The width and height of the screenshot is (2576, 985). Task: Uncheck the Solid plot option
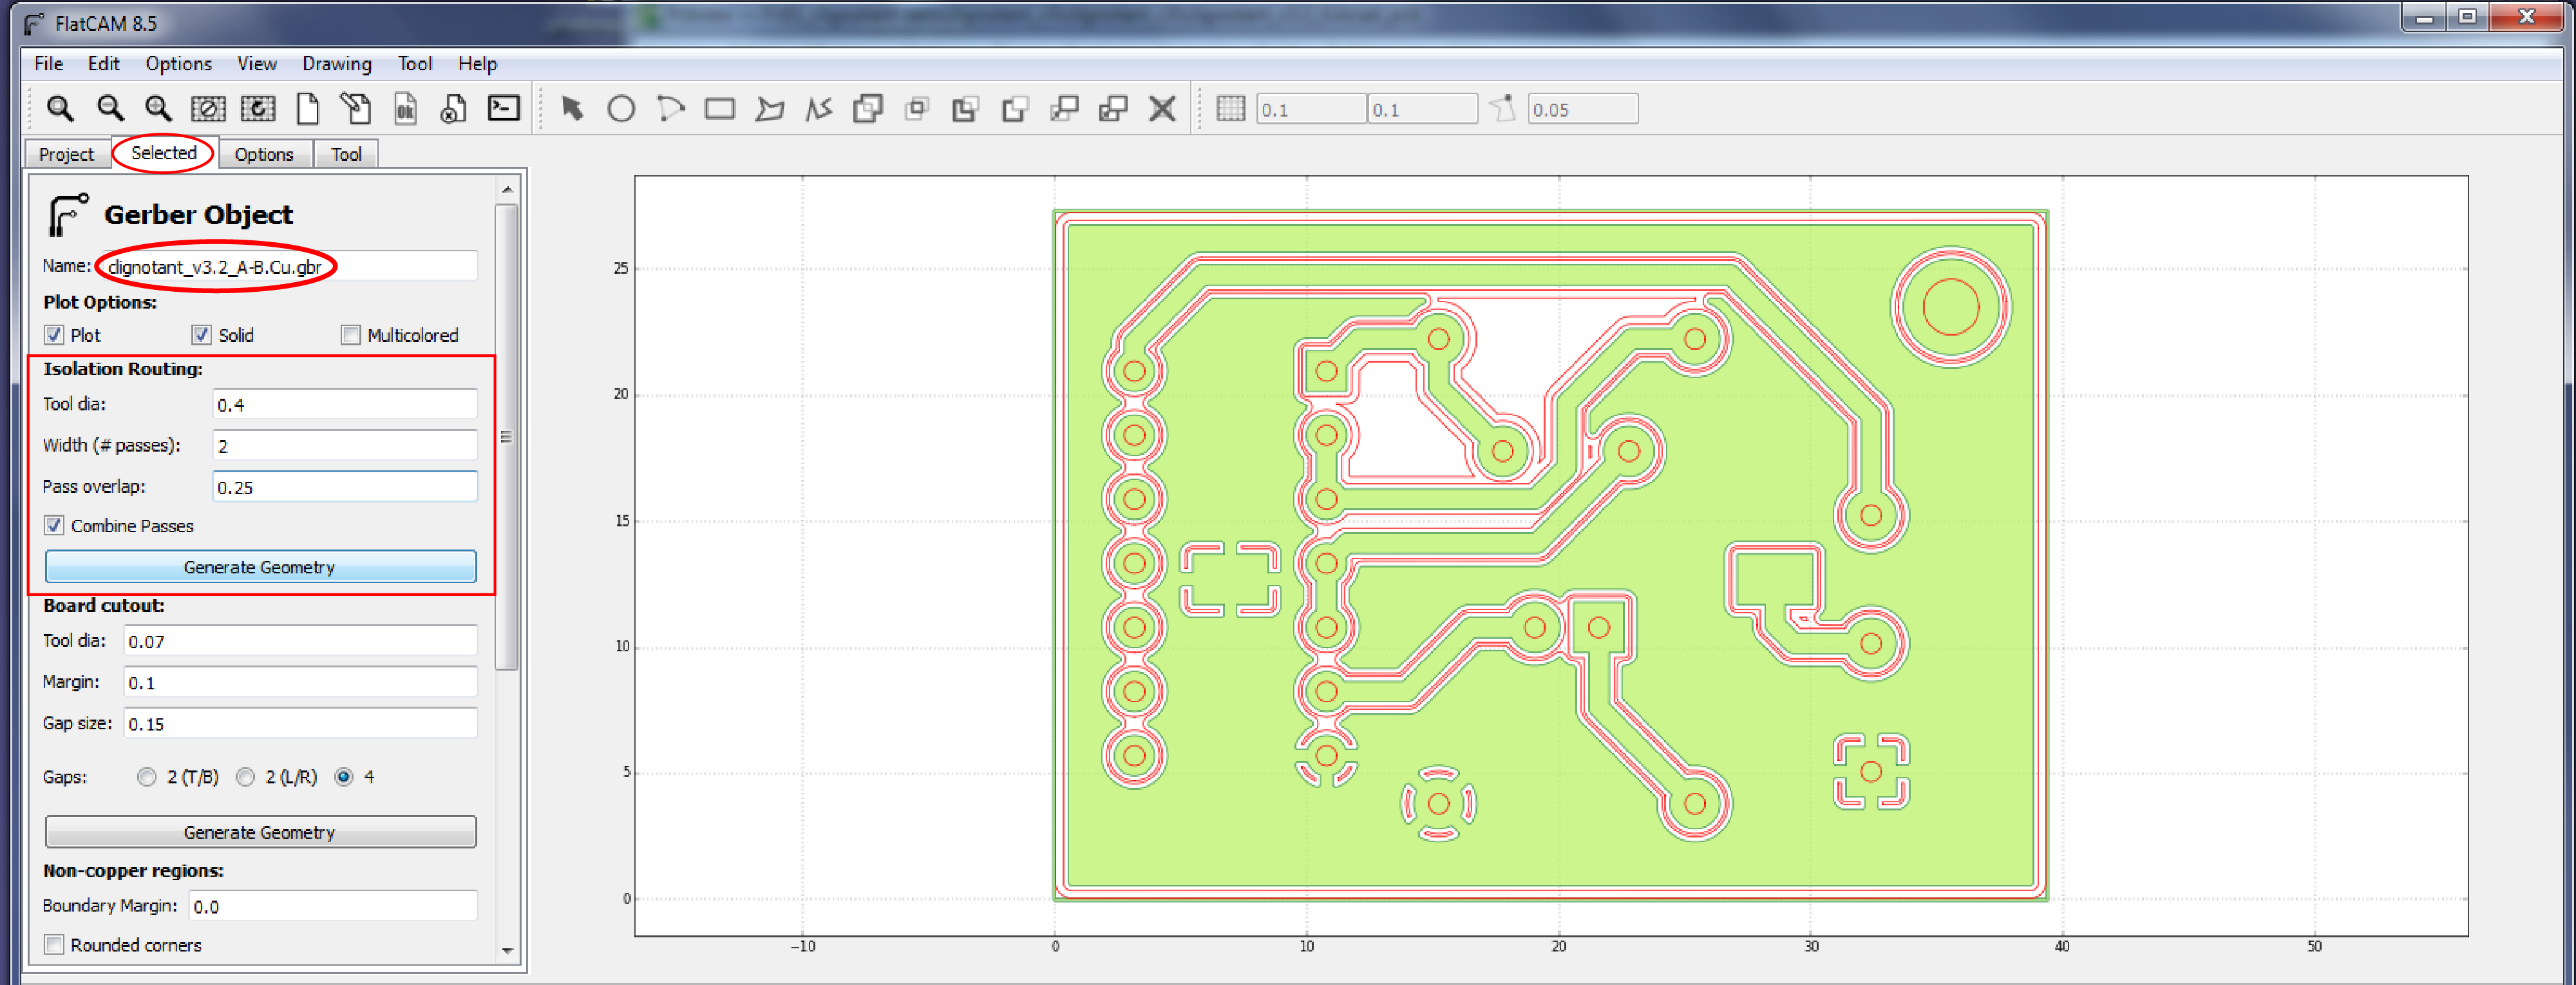(202, 335)
